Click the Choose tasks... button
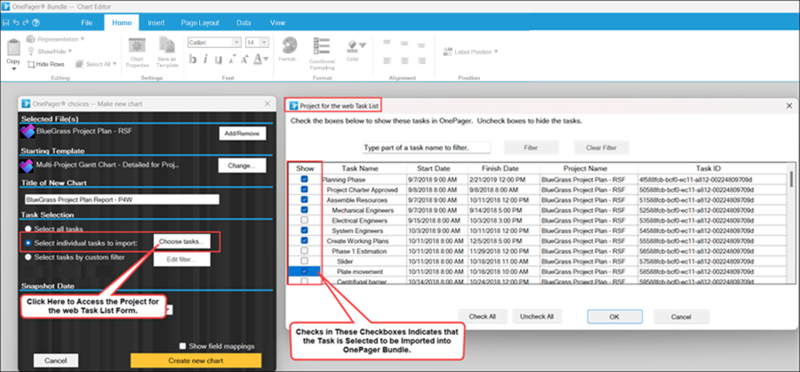 point(181,242)
